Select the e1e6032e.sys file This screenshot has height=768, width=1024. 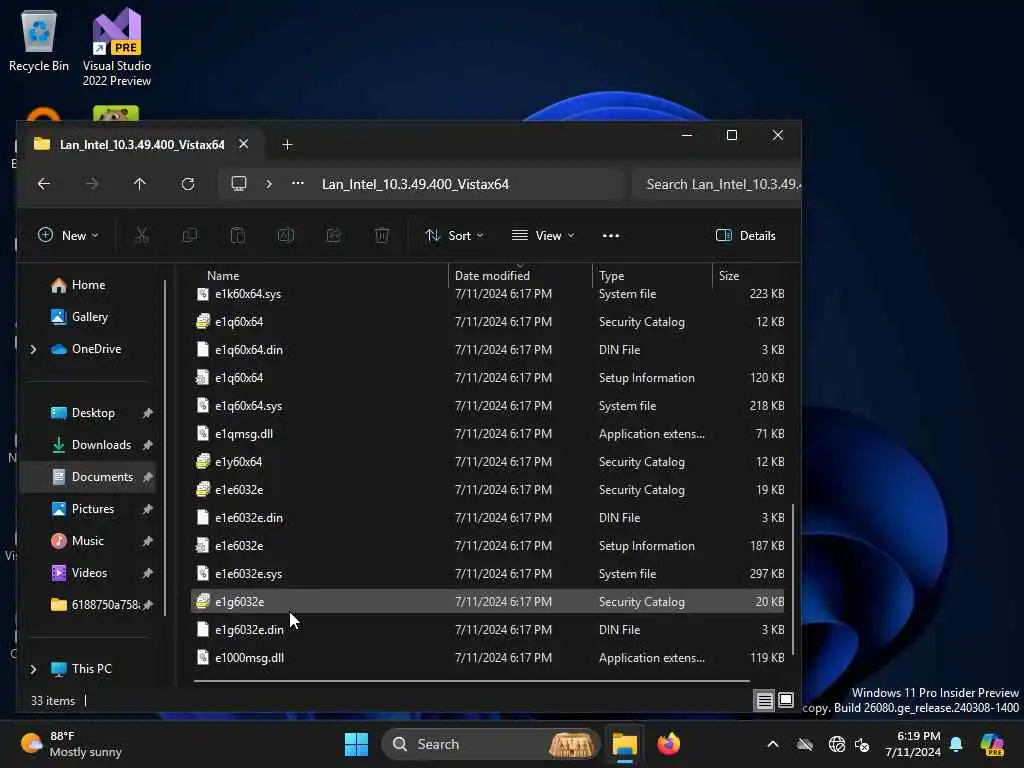[x=248, y=573]
